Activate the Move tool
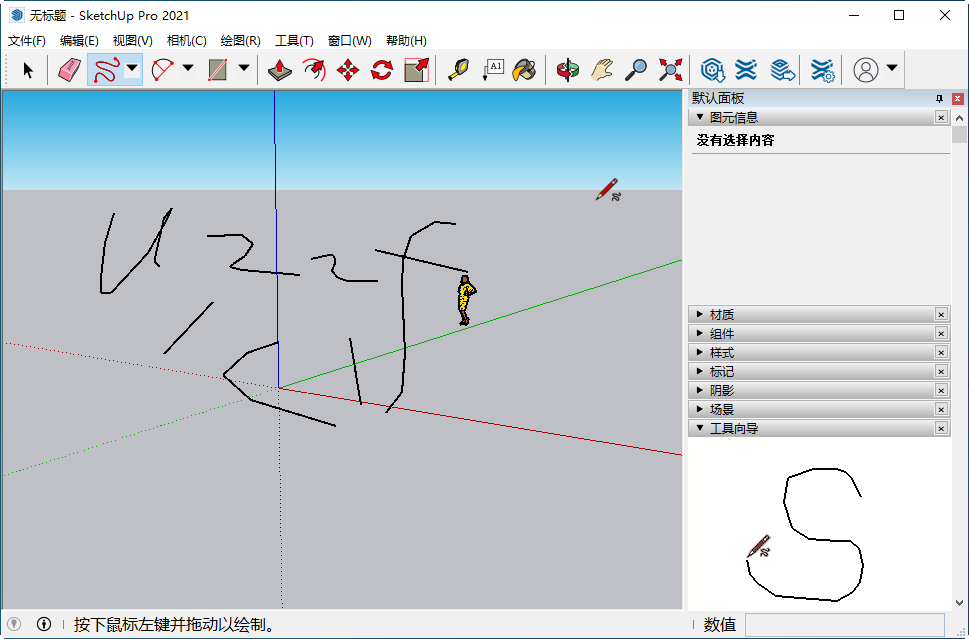Image resolution: width=969 pixels, height=639 pixels. tap(346, 69)
